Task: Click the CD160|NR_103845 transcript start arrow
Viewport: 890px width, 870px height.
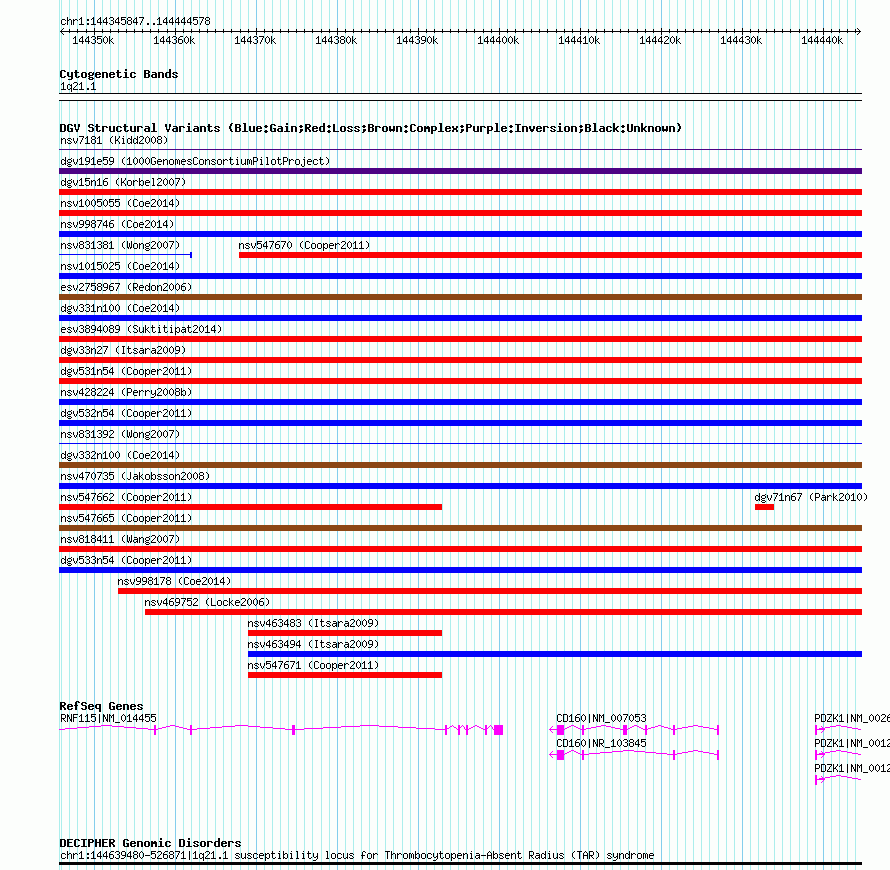Action: [553, 755]
